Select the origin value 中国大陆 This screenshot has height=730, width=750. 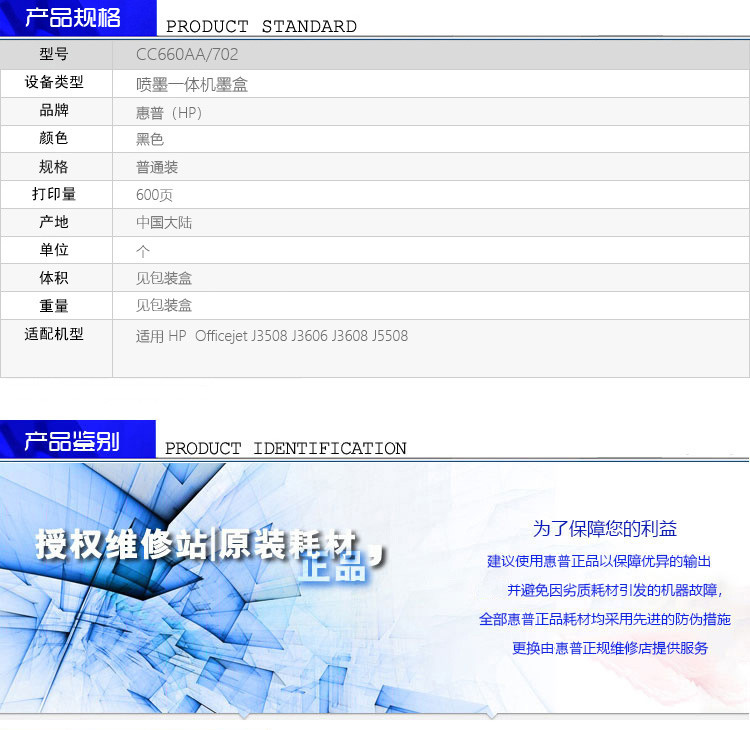point(164,222)
